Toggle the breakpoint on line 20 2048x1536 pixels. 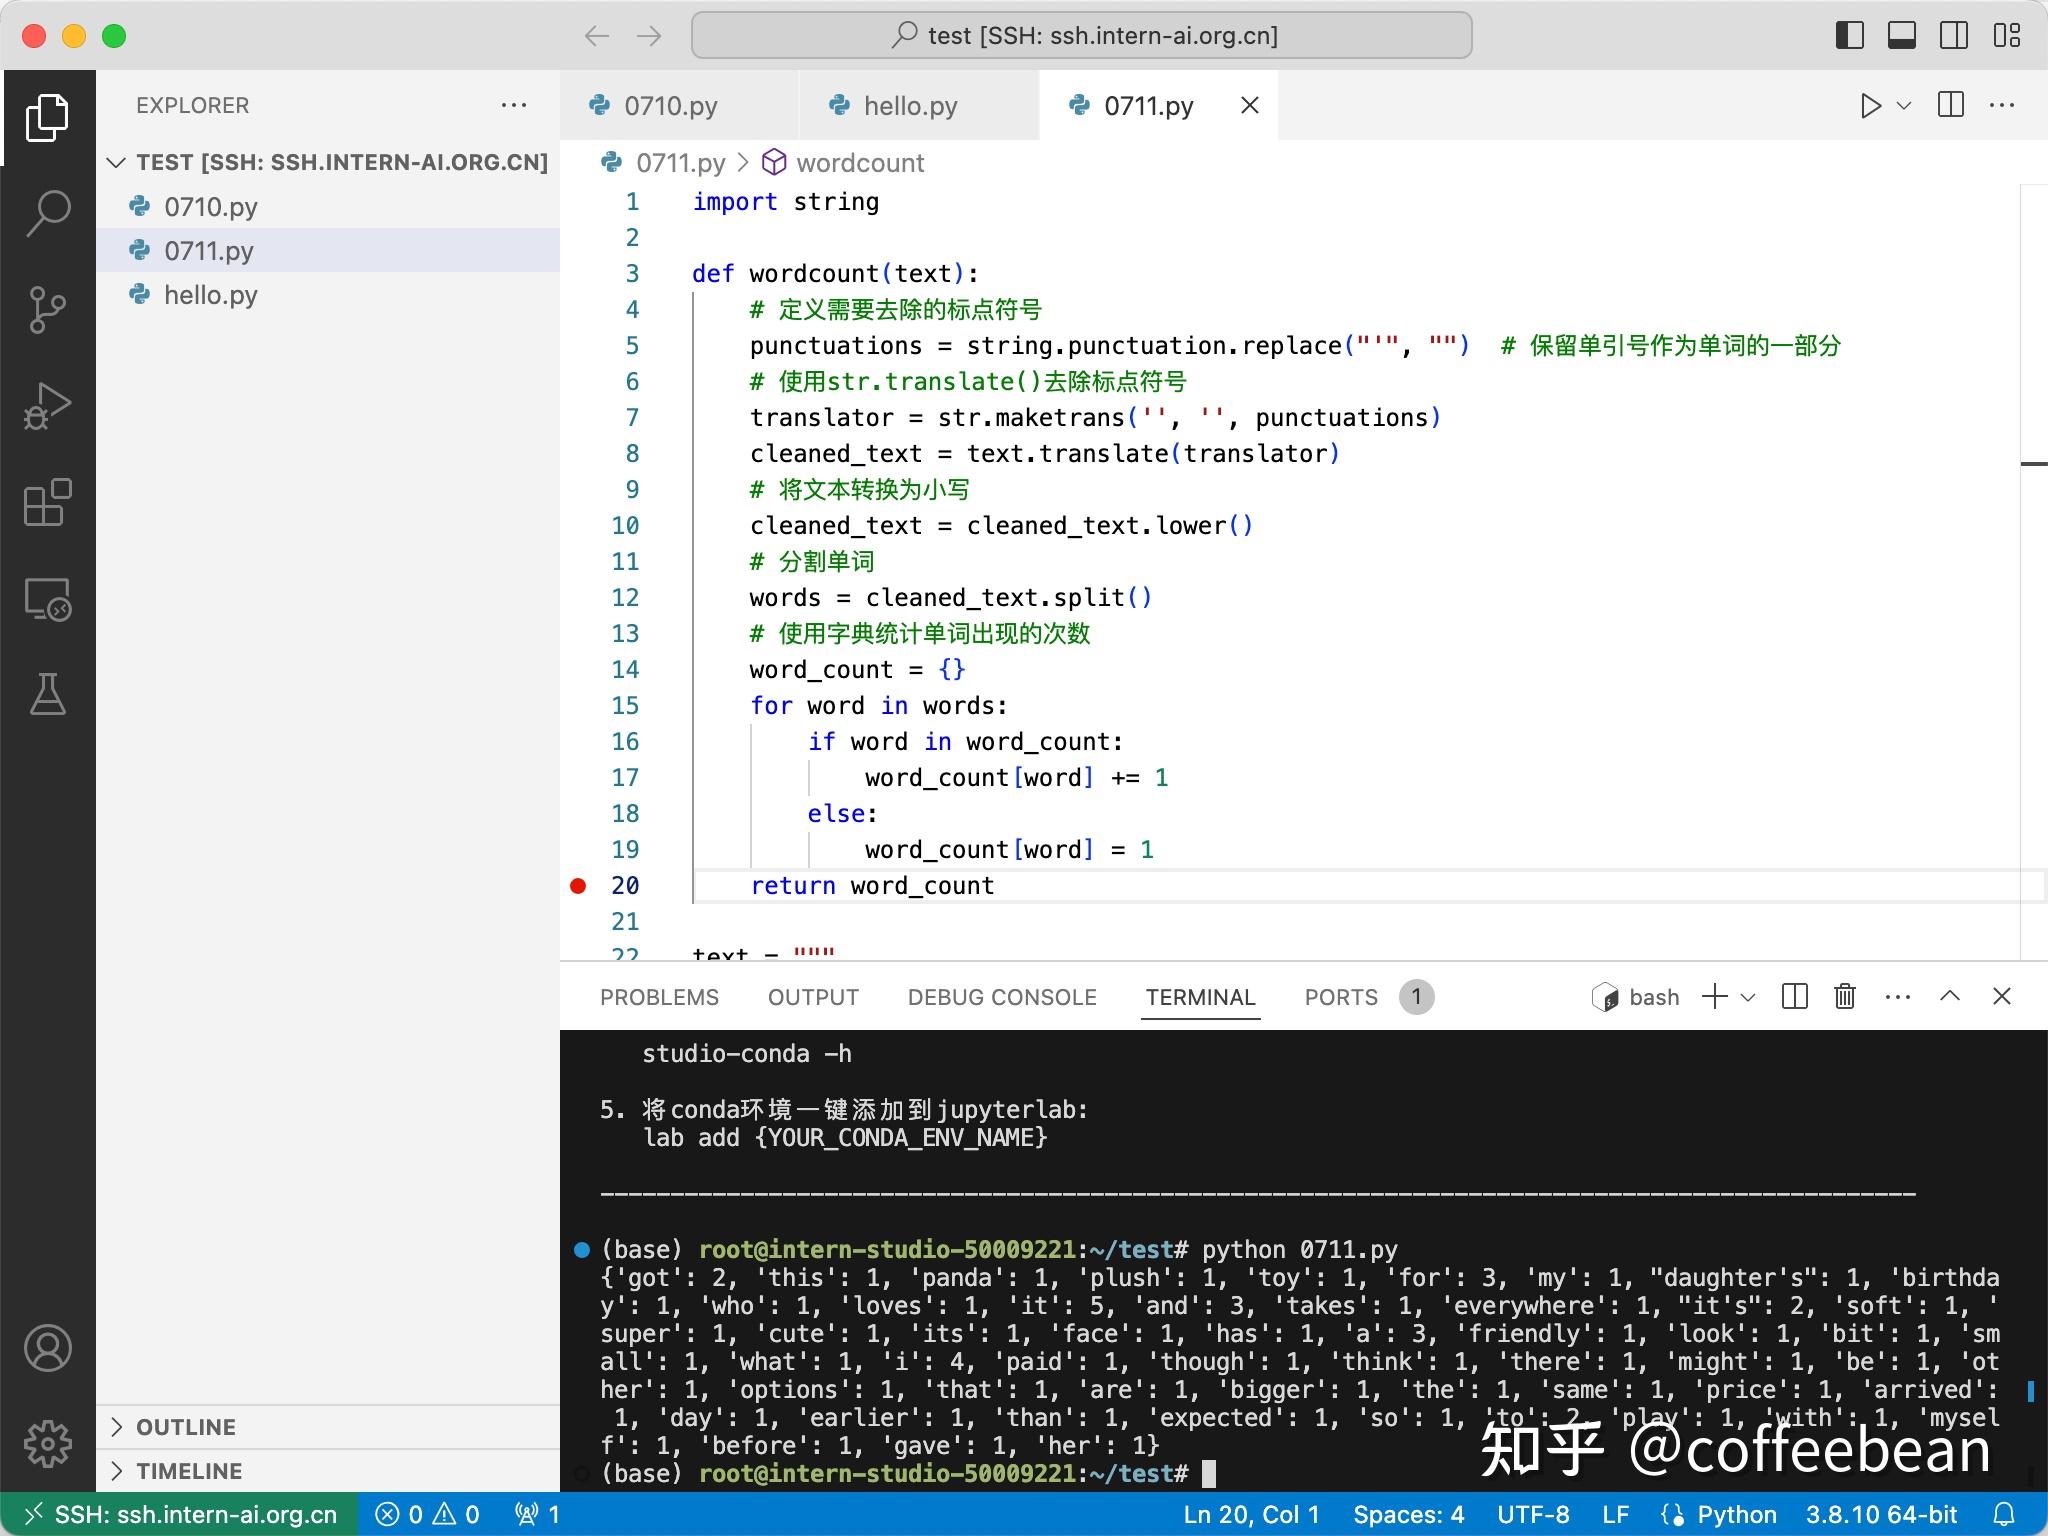pos(577,885)
